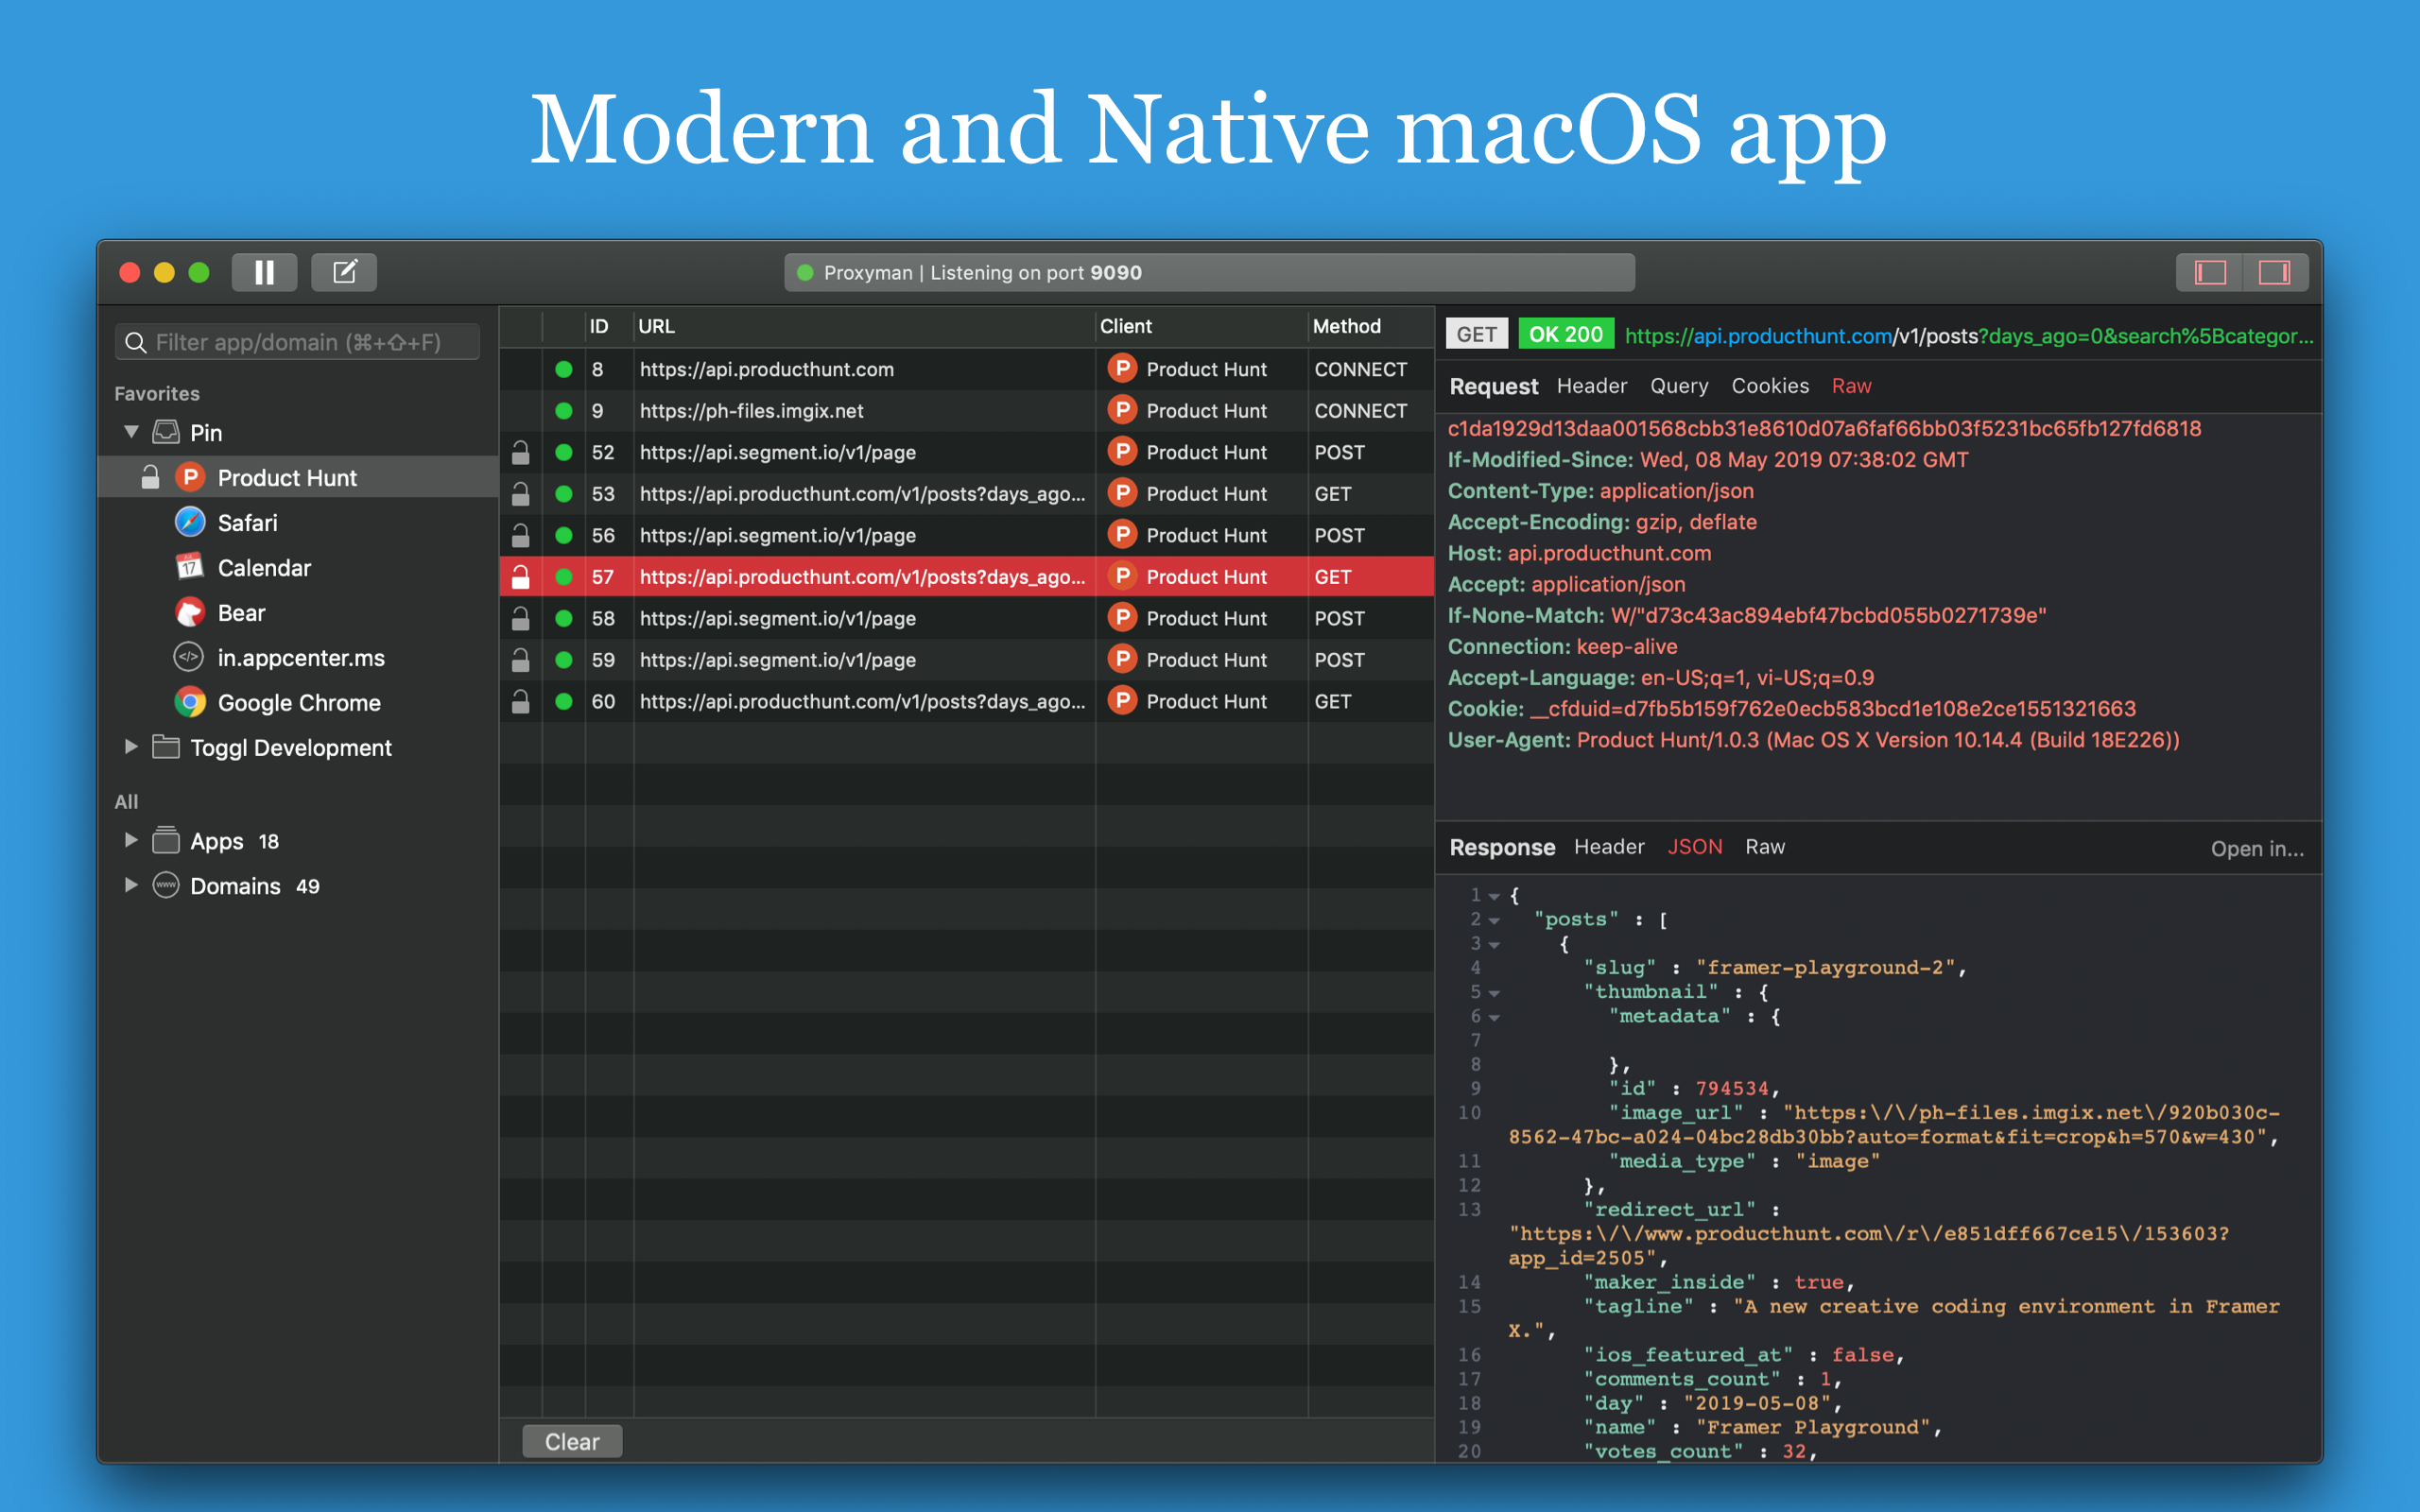Switch response view to Raw tab
The image size is (2420, 1512).
click(x=1765, y=847)
